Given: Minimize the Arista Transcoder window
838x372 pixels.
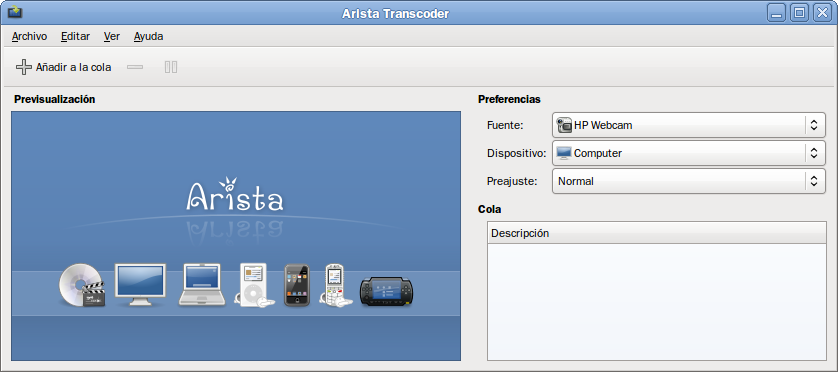Looking at the screenshot, I should [x=777, y=13].
